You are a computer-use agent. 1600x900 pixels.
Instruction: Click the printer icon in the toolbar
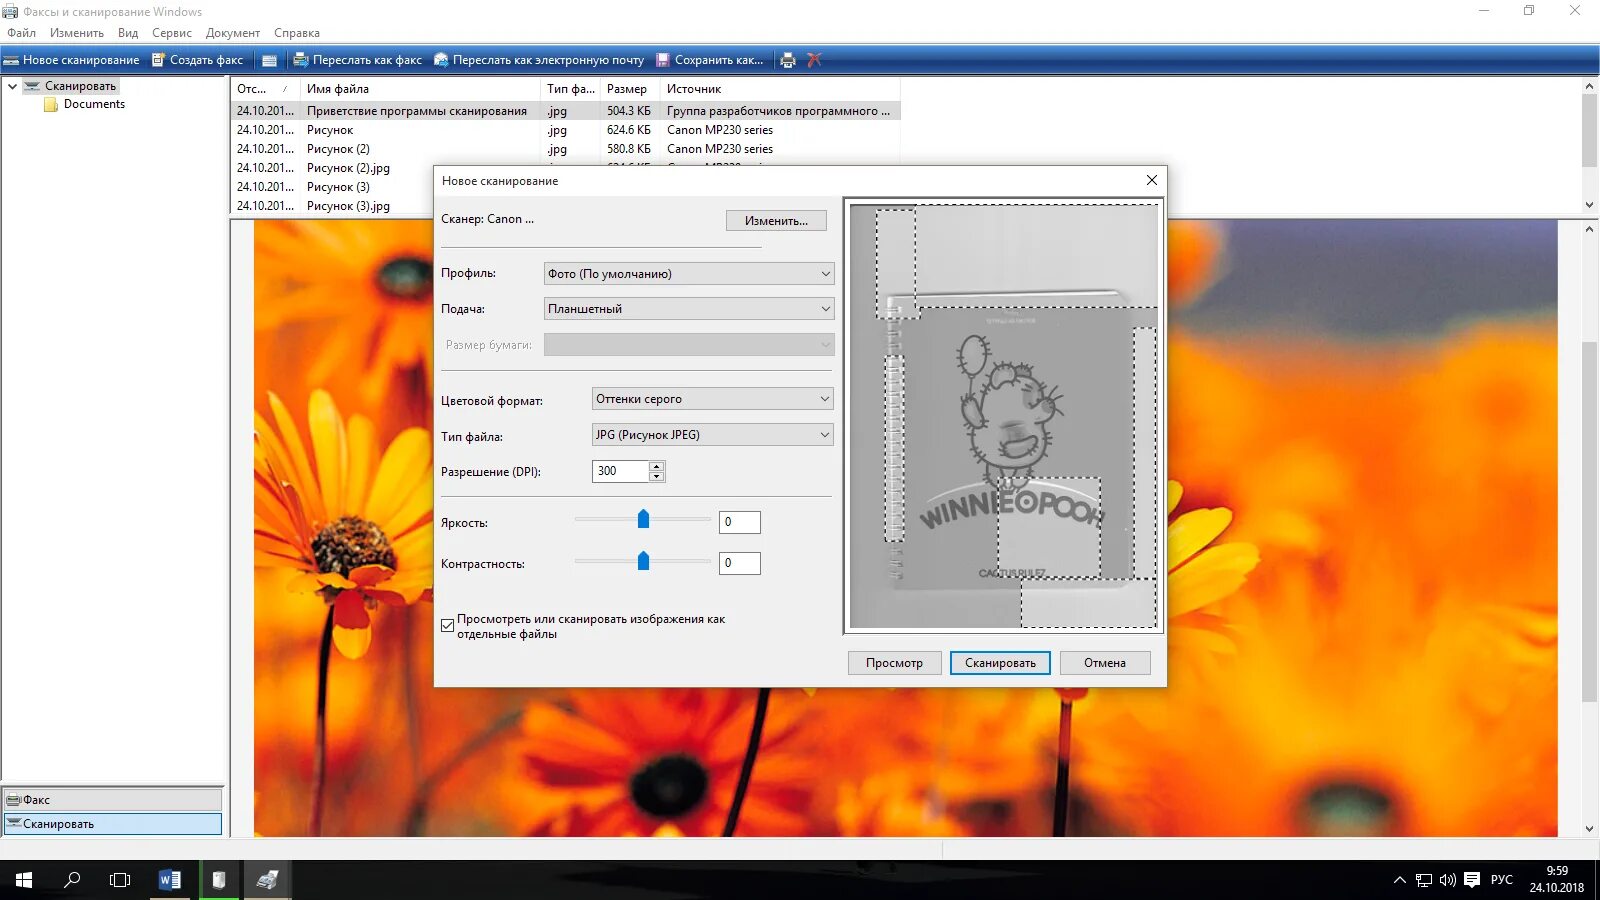(x=788, y=60)
